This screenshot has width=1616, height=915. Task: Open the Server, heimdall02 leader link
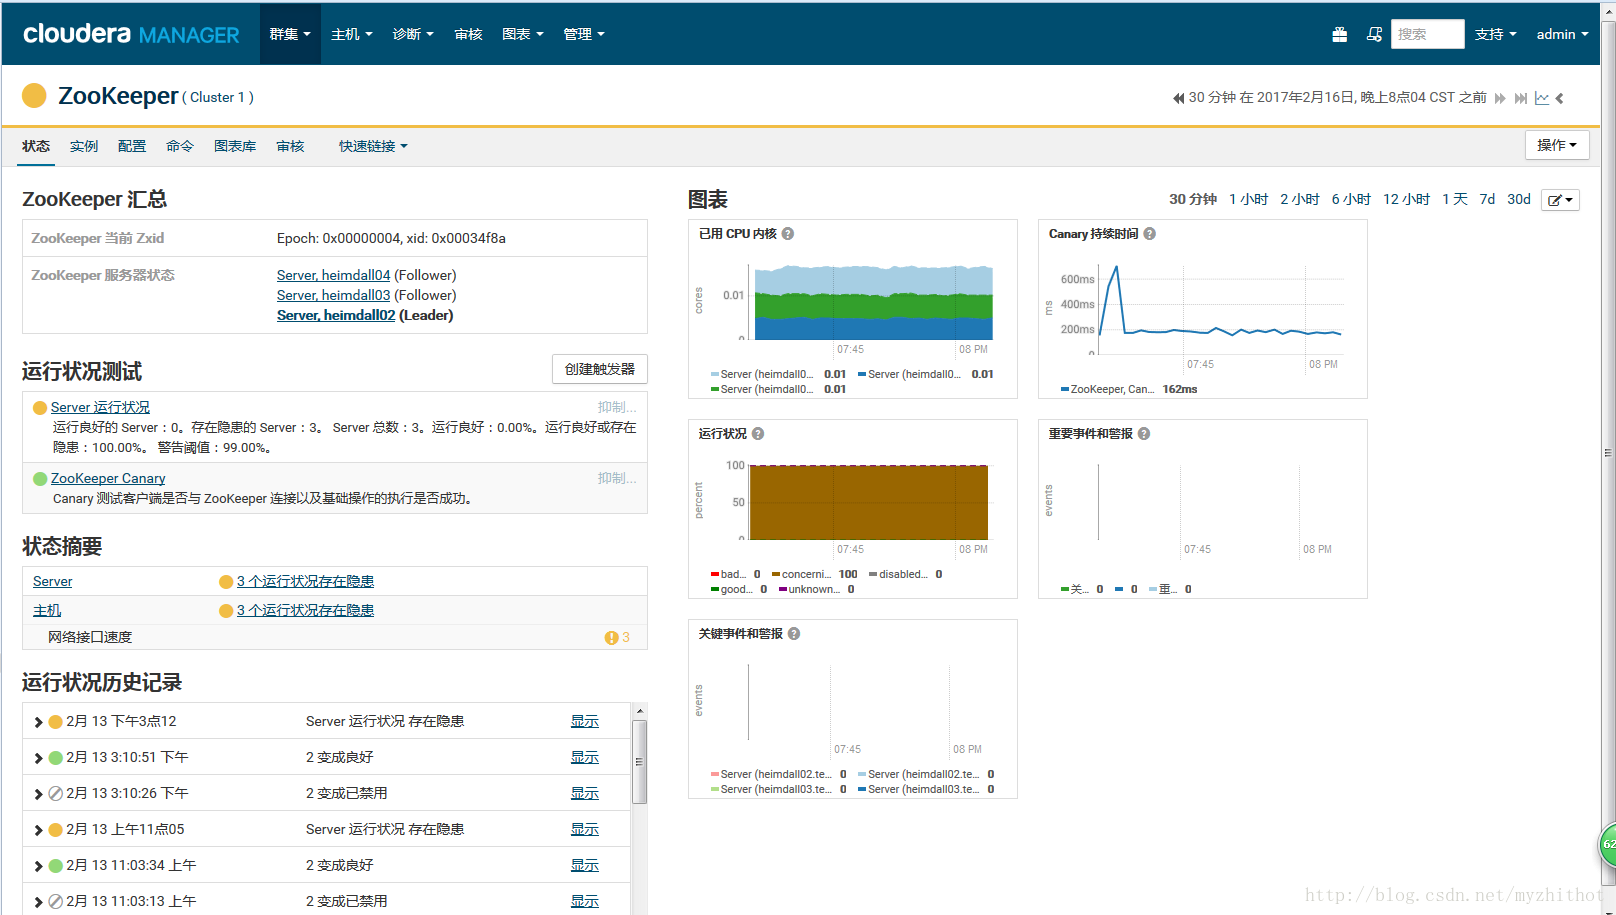coord(336,315)
